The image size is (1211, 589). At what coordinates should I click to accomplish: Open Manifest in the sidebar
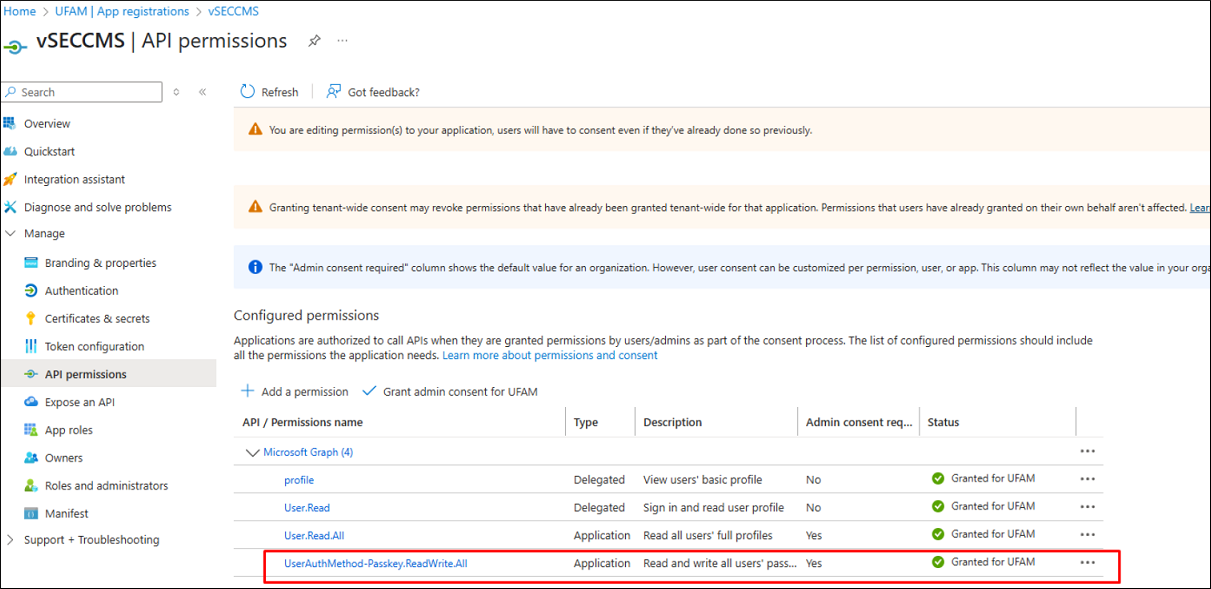click(x=67, y=514)
